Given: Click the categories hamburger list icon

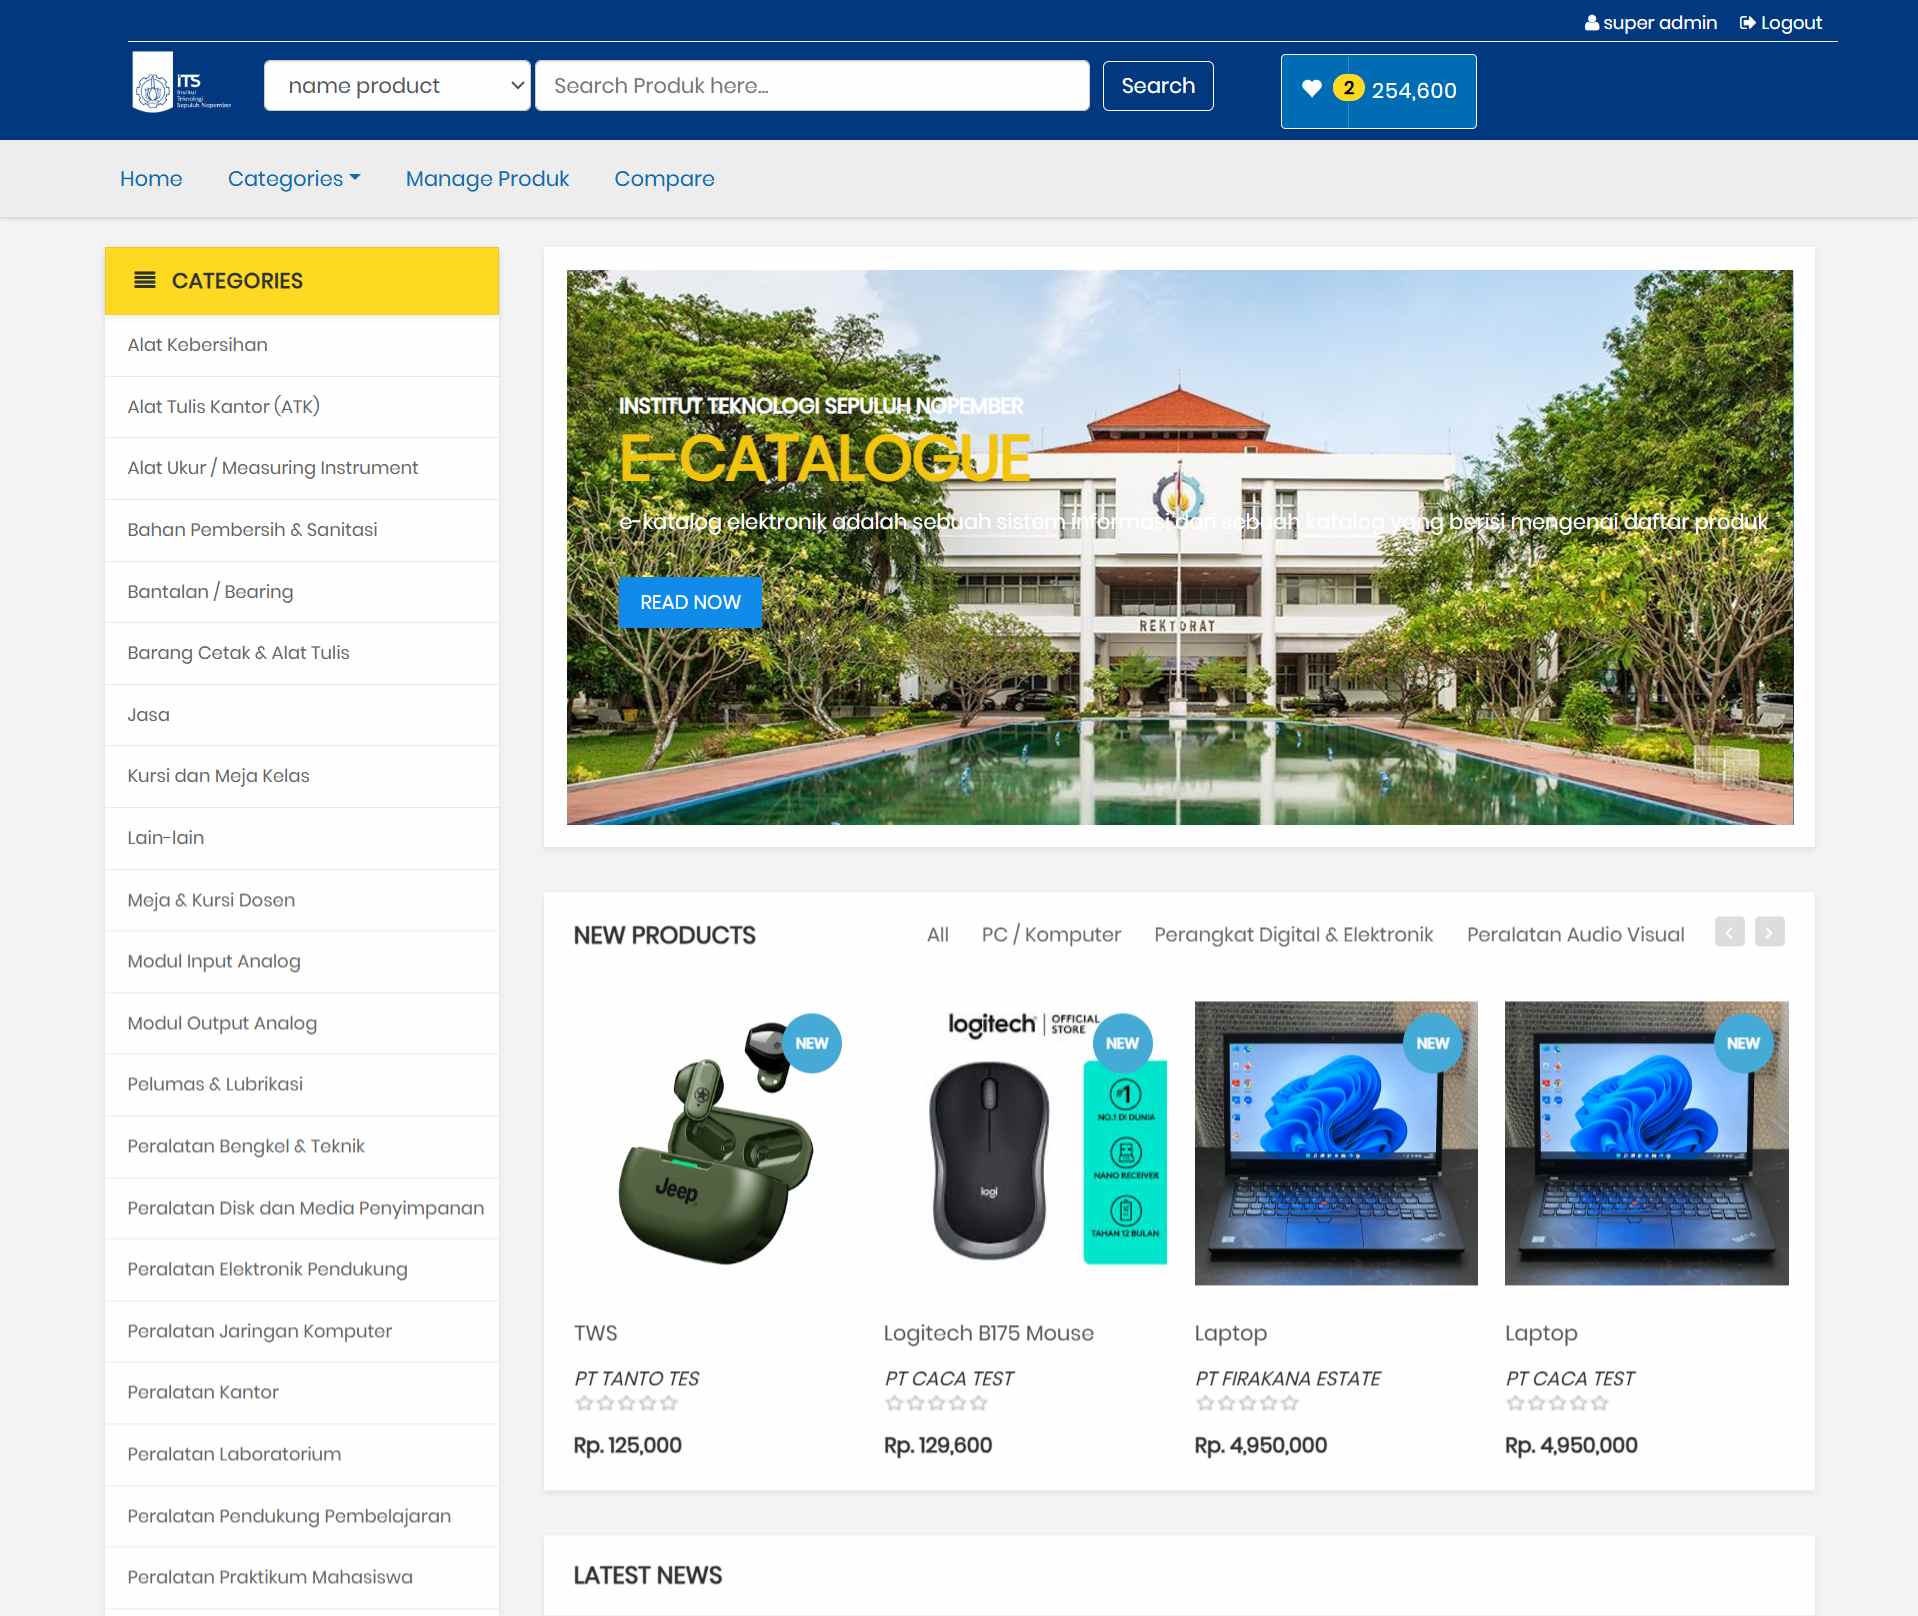Looking at the screenshot, I should coord(145,280).
